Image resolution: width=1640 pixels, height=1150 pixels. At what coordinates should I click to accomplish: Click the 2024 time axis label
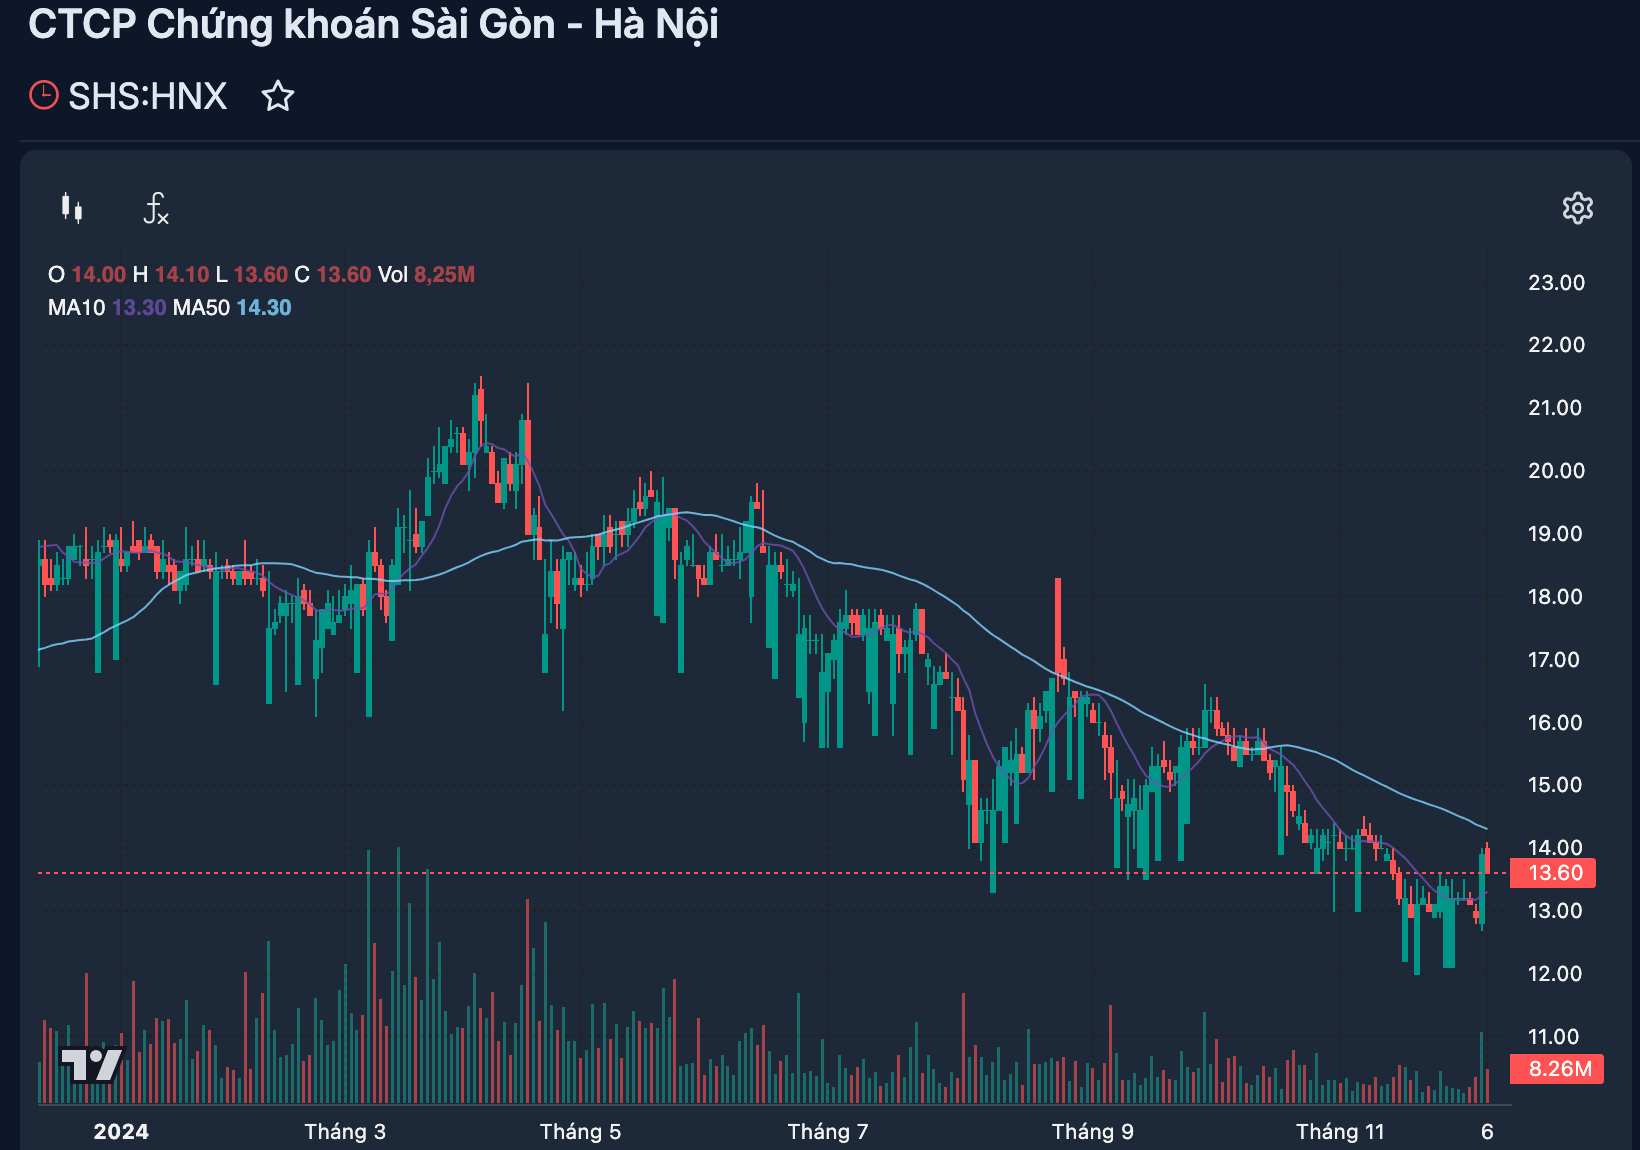pos(121,1132)
